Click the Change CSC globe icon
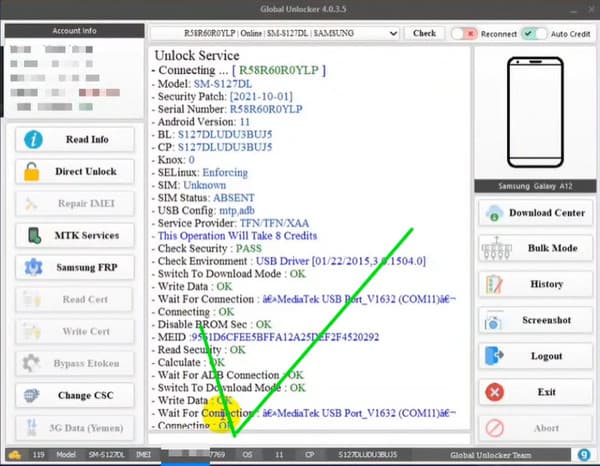This screenshot has width=600, height=466. point(32,395)
